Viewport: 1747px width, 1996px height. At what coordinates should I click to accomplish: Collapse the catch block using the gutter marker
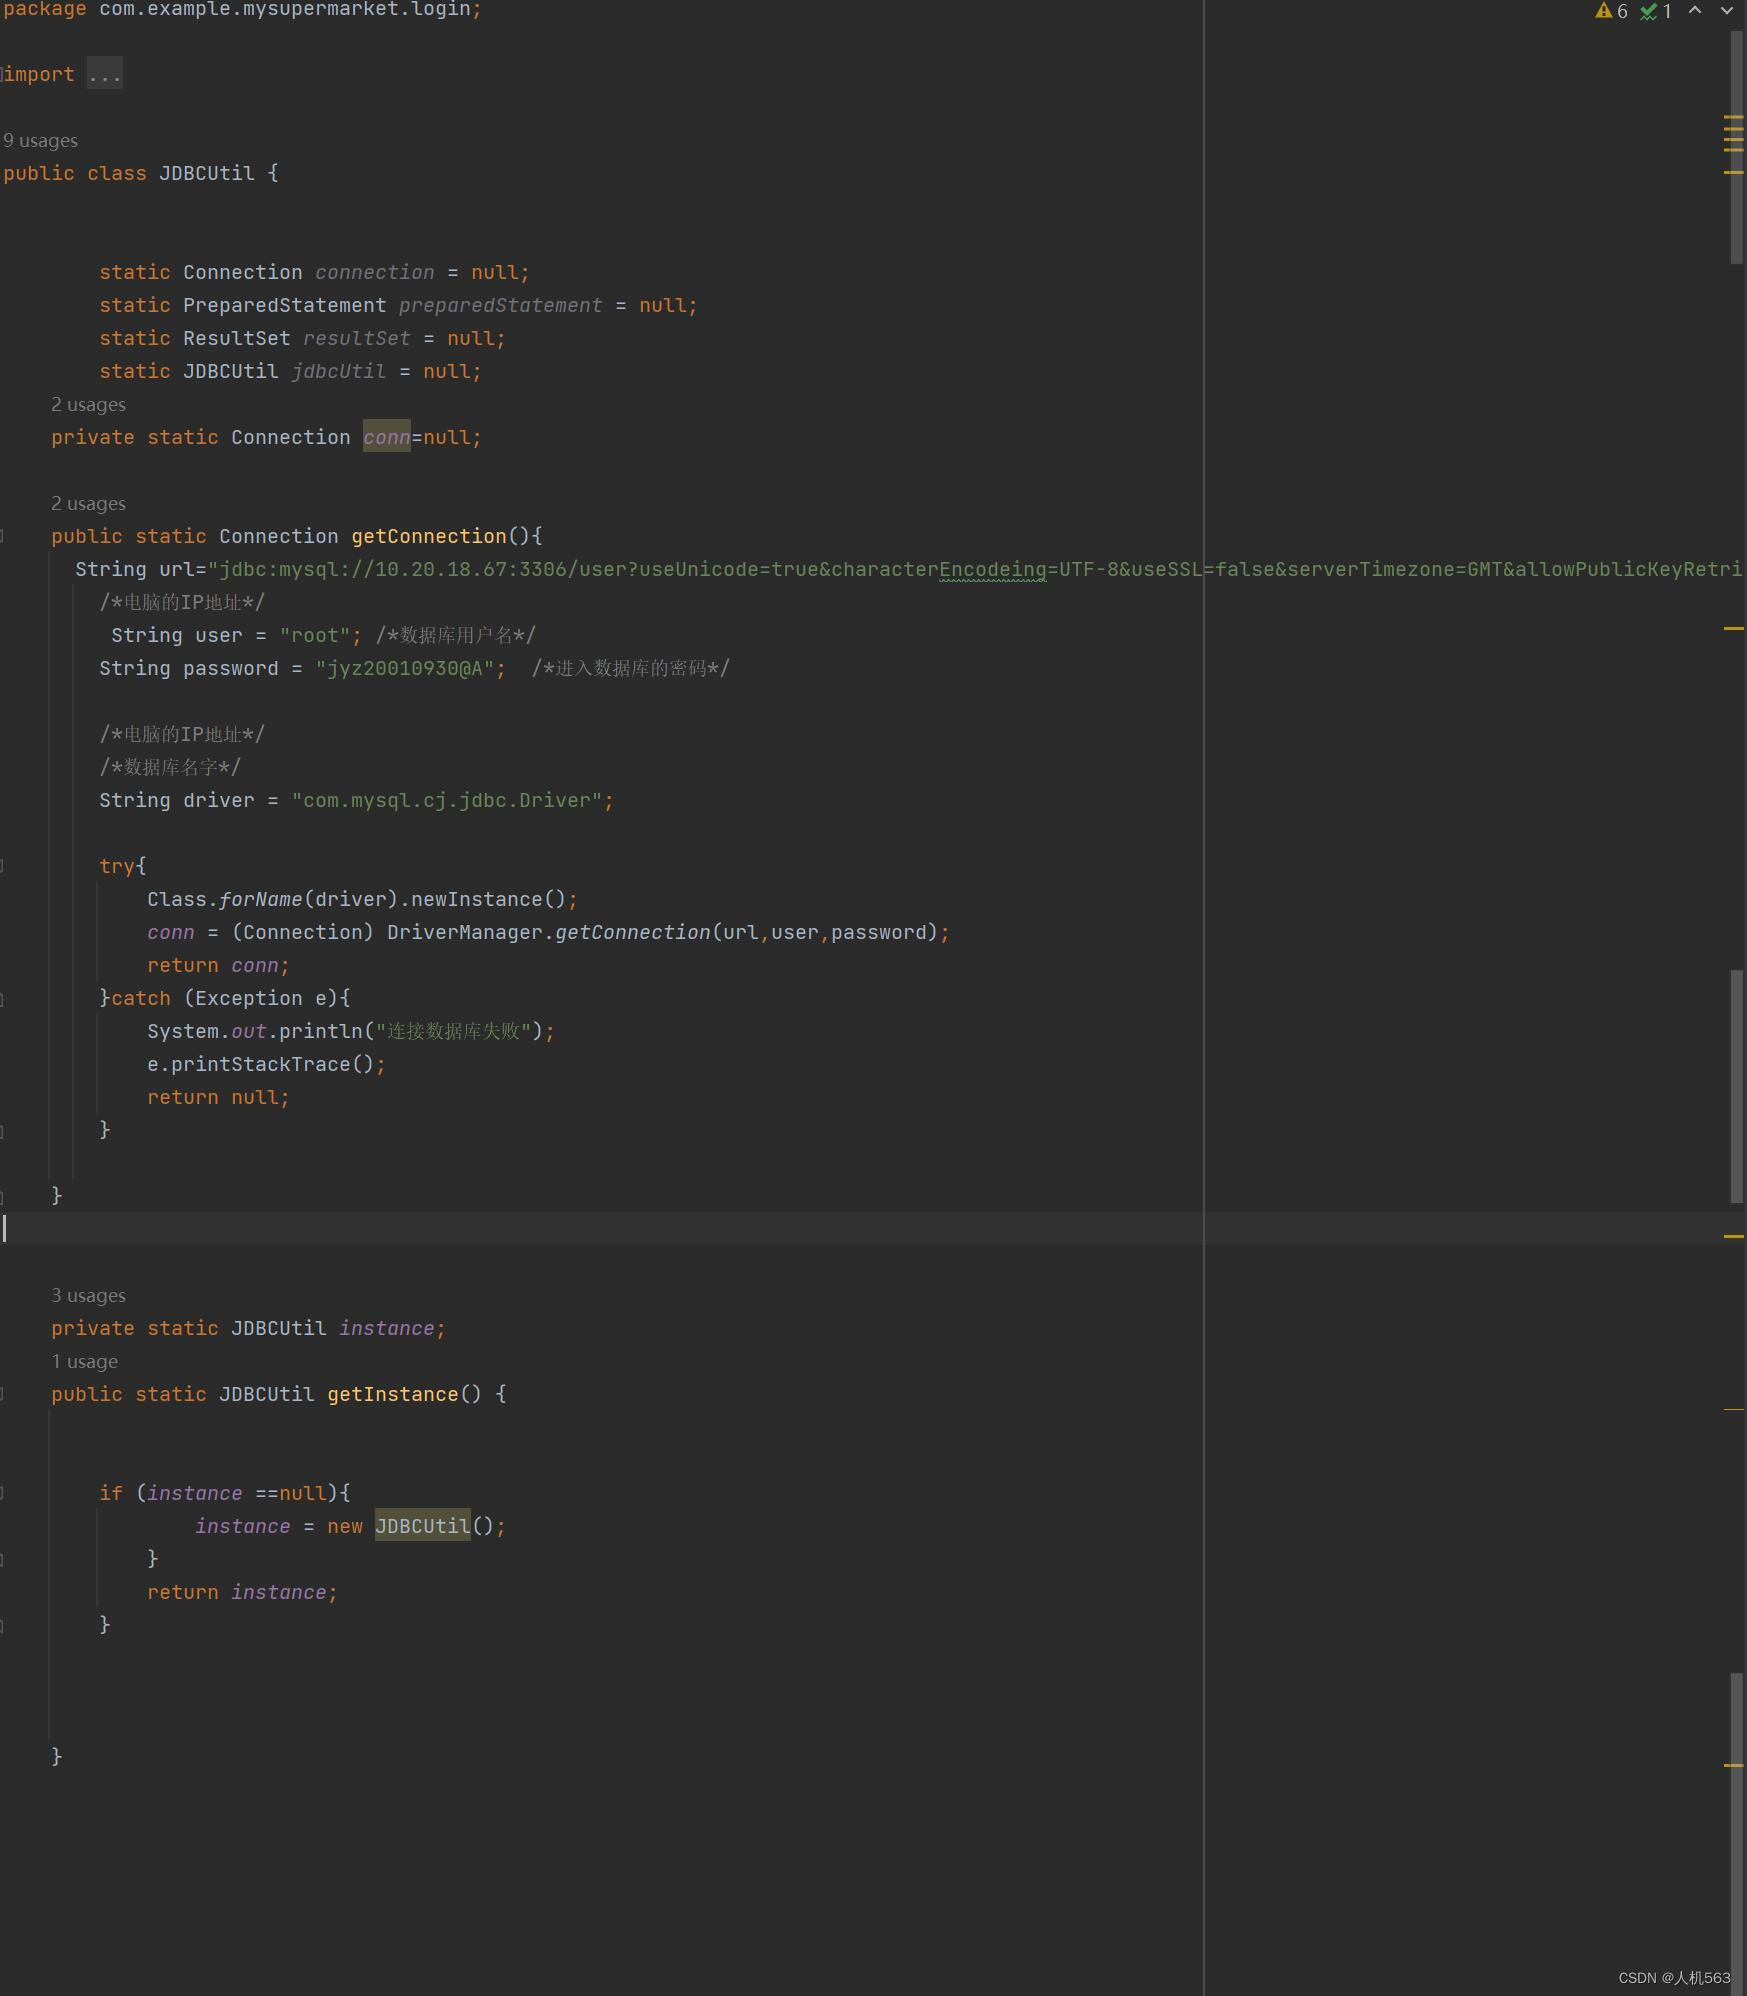click(4, 997)
